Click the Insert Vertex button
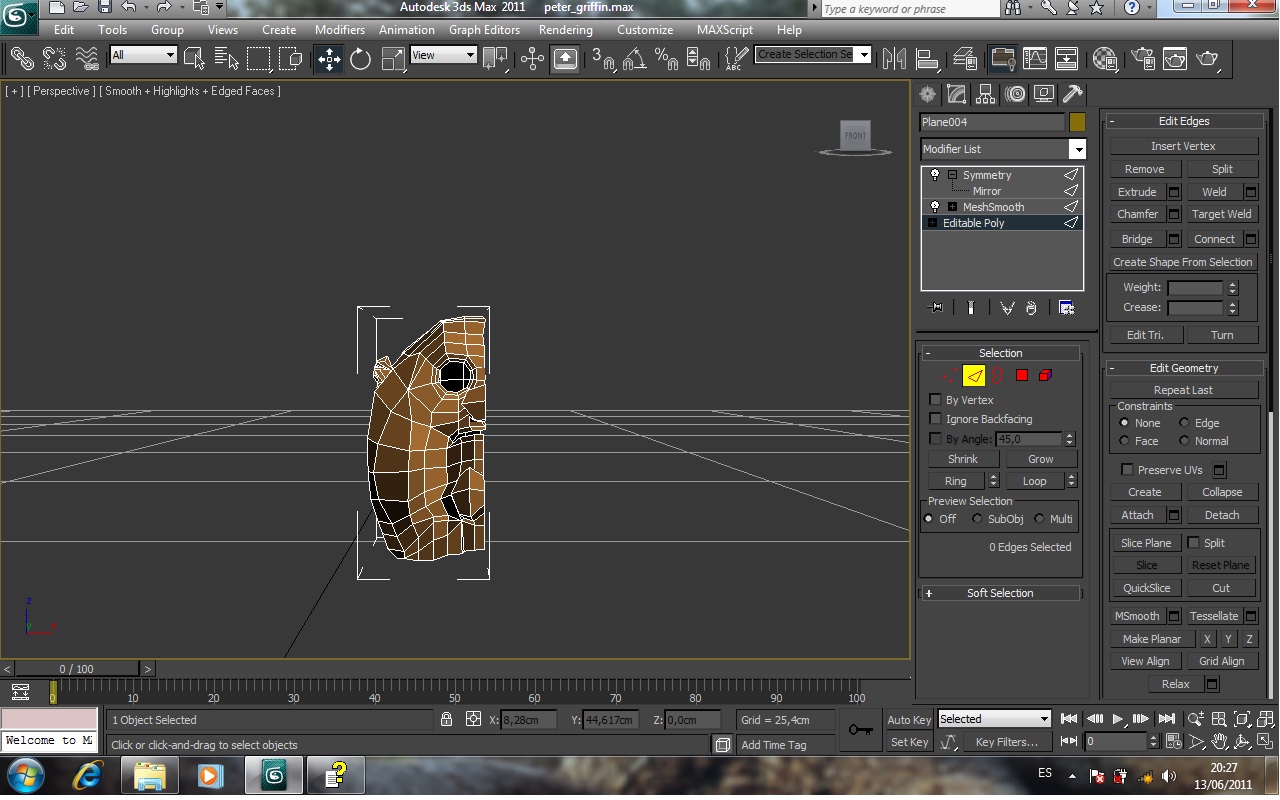Viewport: 1280px width, 800px height. click(1183, 146)
